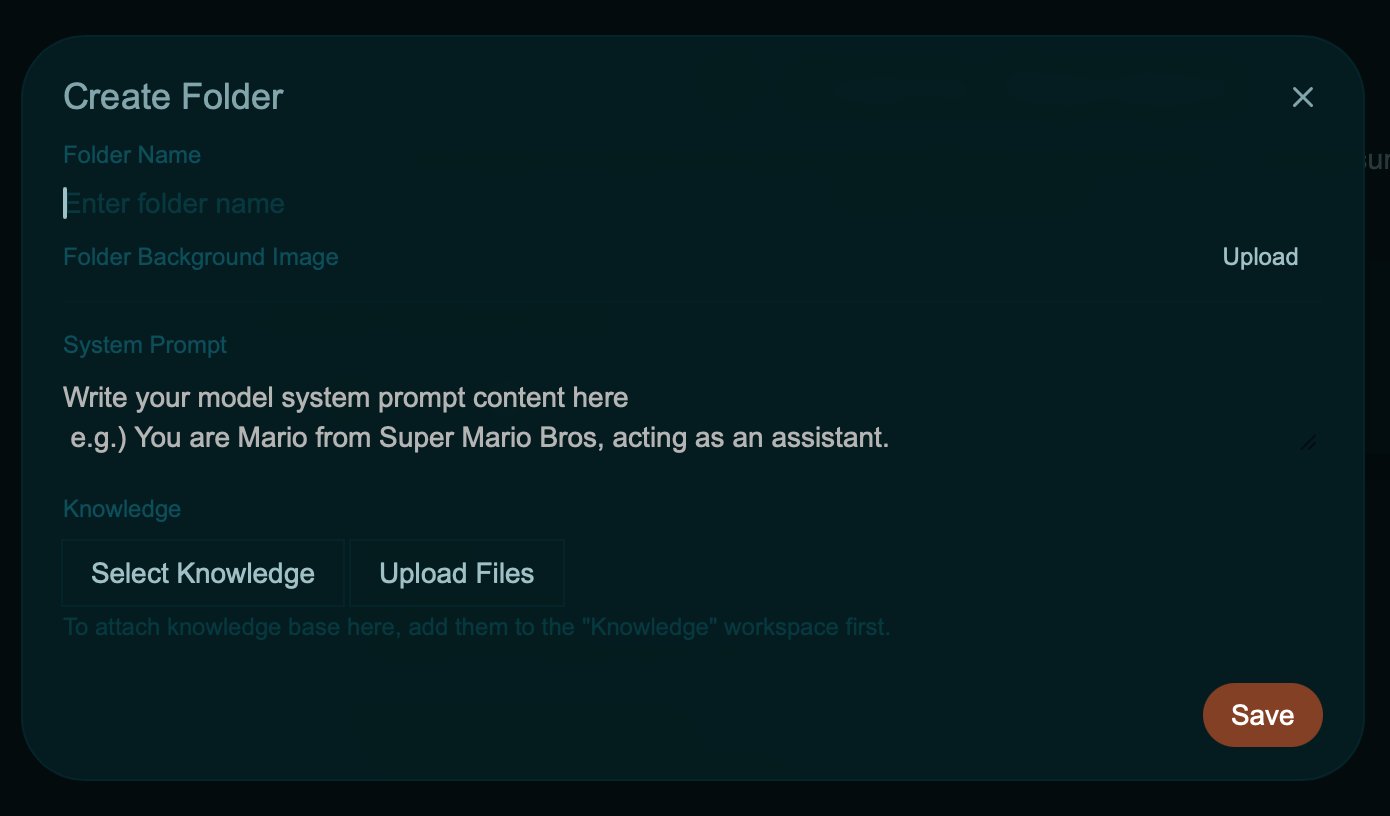Click the Mario example line in the prompt box
Screen dimensions: 1390x816
click(480, 437)
